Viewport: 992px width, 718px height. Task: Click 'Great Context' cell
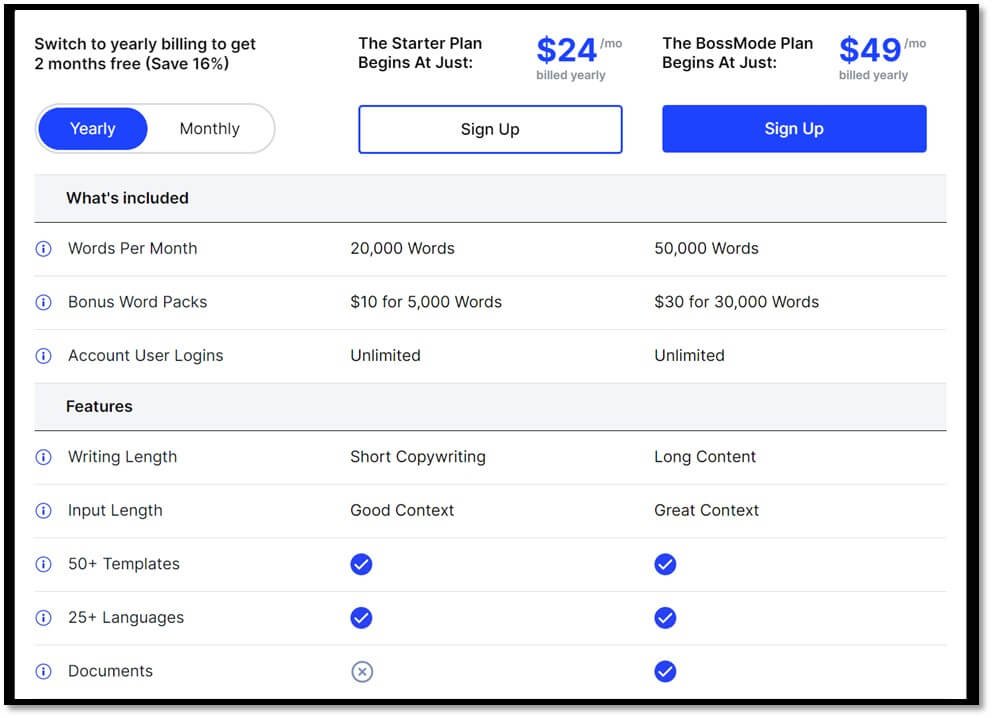coord(706,511)
